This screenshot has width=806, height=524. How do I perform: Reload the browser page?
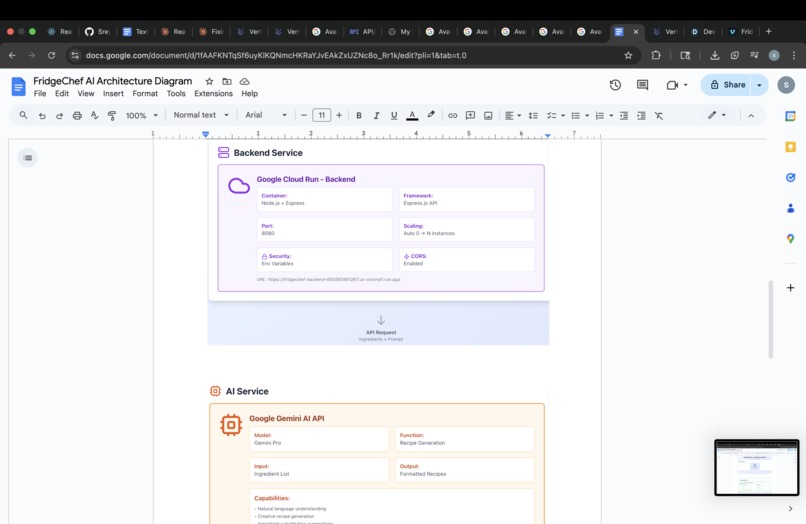coord(51,55)
